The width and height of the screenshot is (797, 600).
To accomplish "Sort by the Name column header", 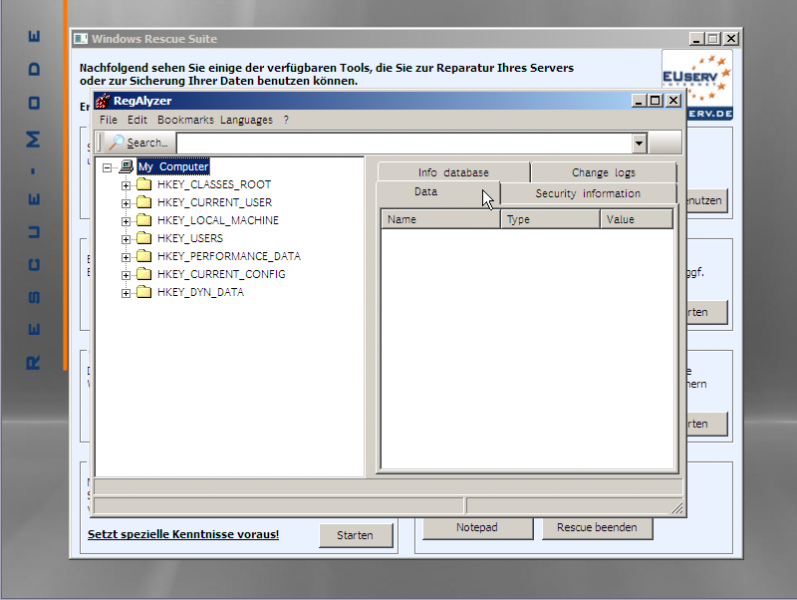I will pos(441,219).
